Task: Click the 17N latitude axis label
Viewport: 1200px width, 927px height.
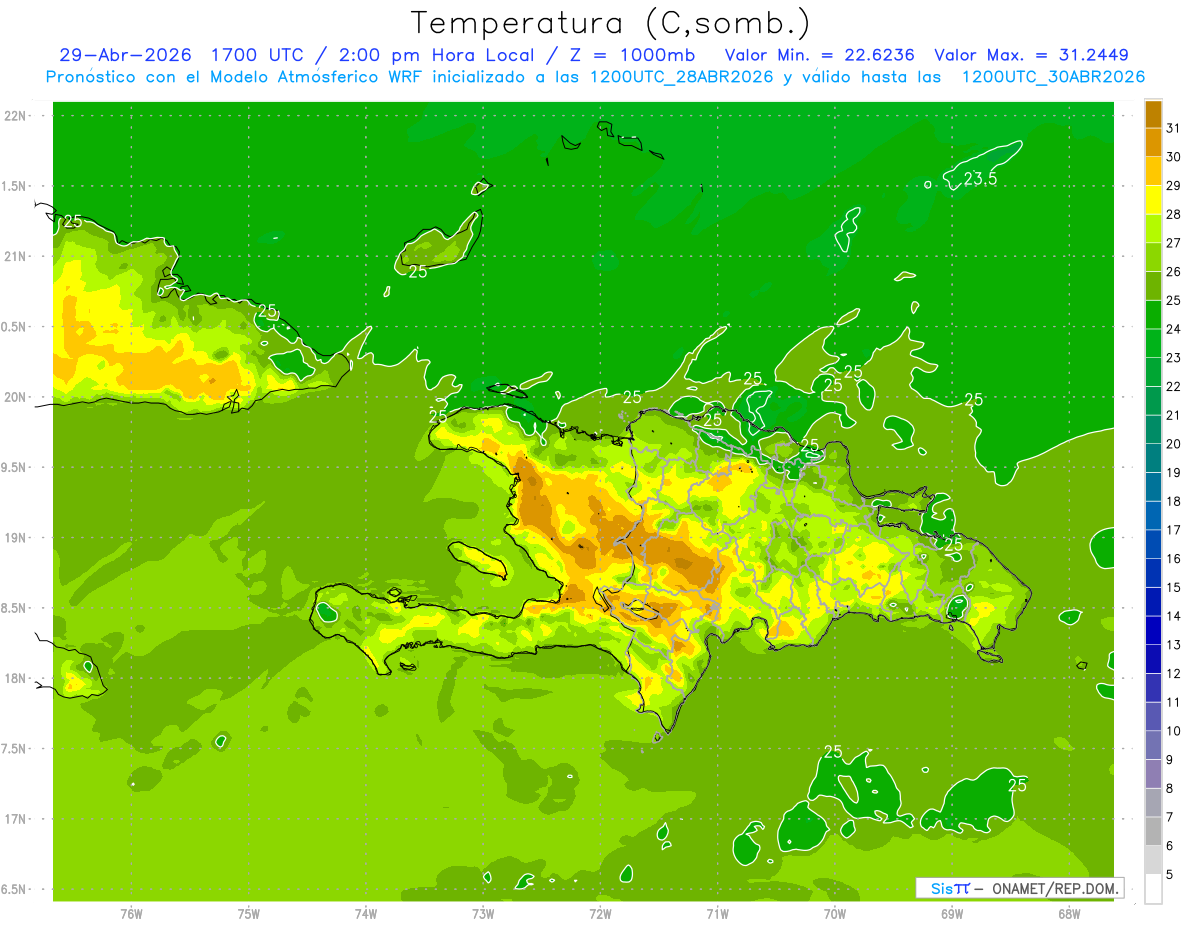Action: point(17,819)
